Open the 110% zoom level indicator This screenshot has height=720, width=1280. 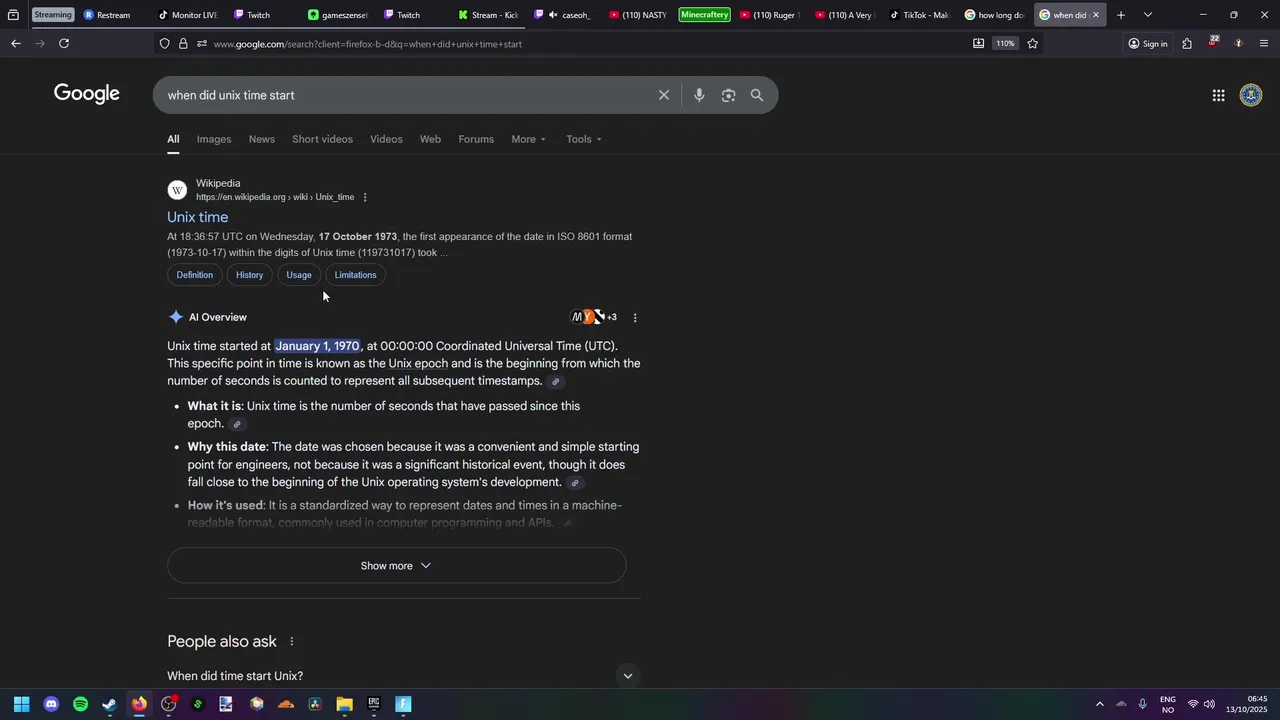pos(1005,43)
